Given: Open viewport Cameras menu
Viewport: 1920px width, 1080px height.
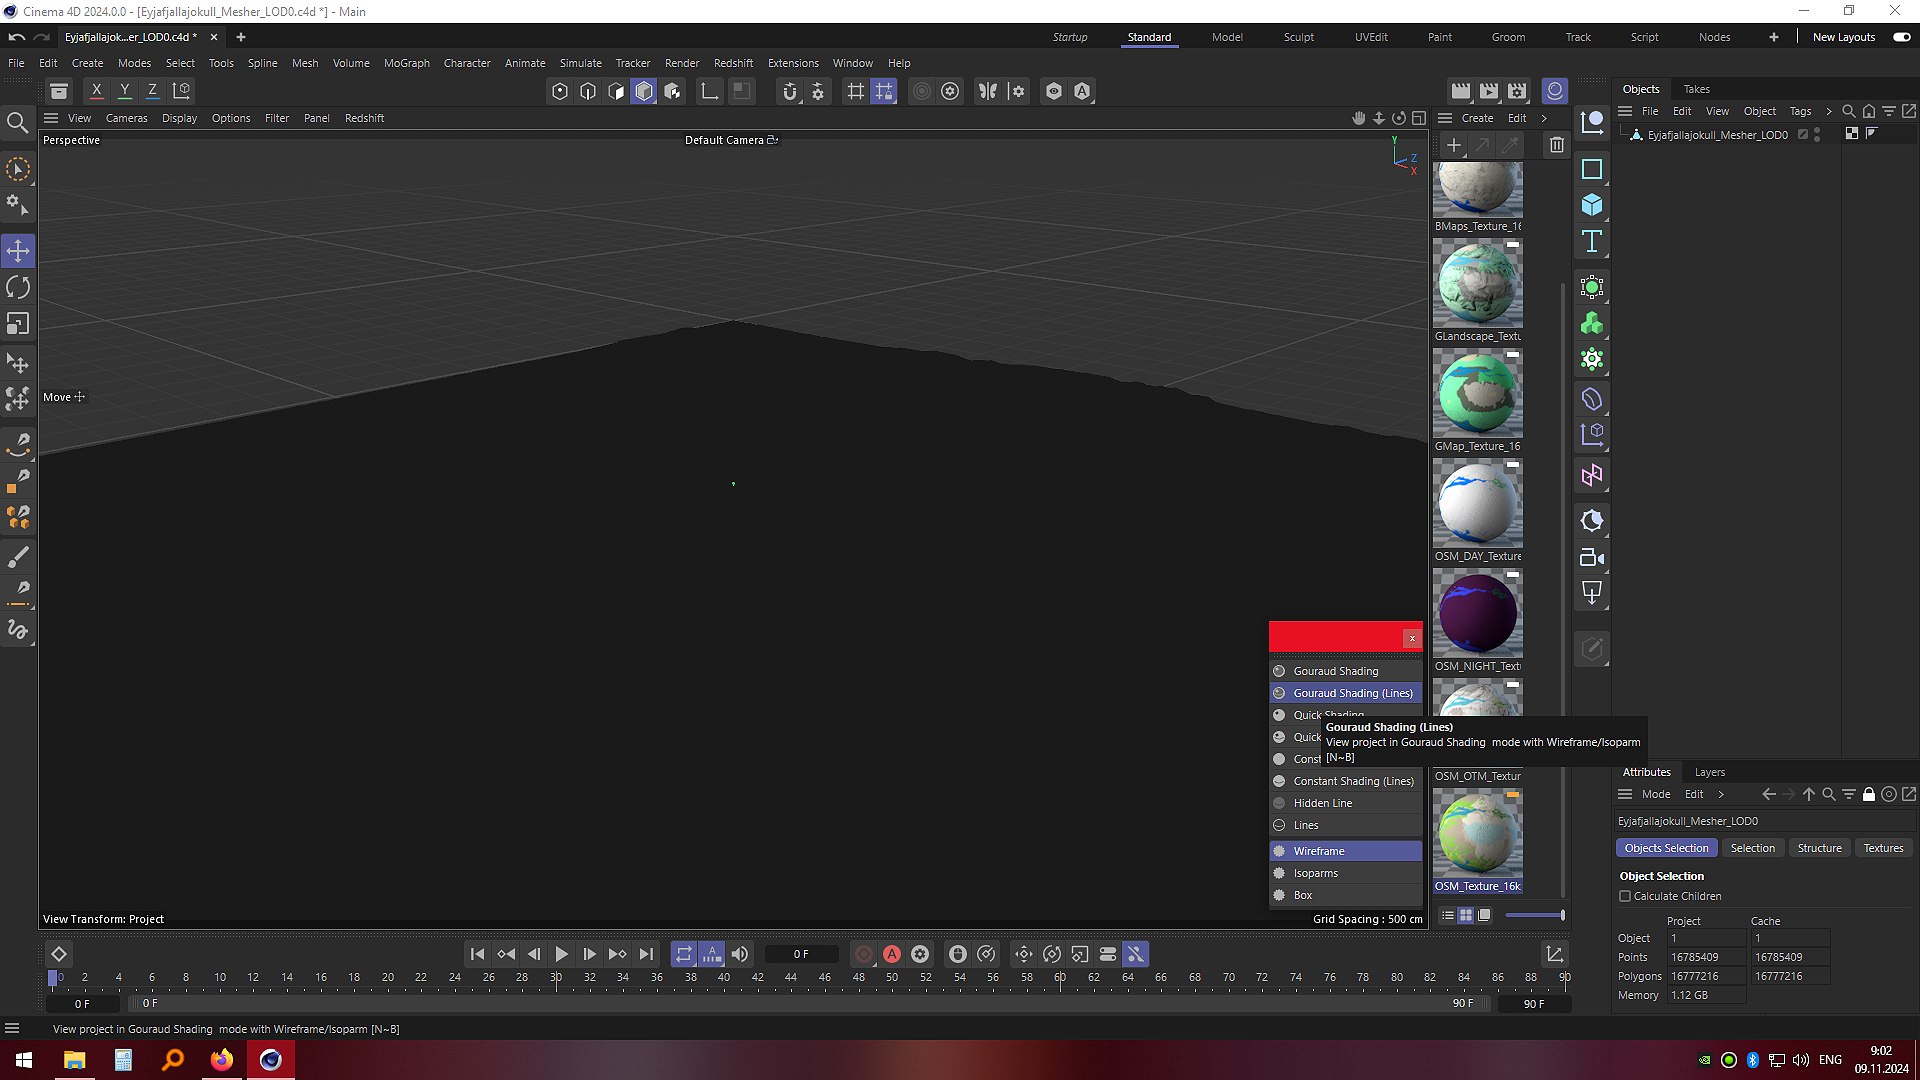Looking at the screenshot, I should pos(126,118).
